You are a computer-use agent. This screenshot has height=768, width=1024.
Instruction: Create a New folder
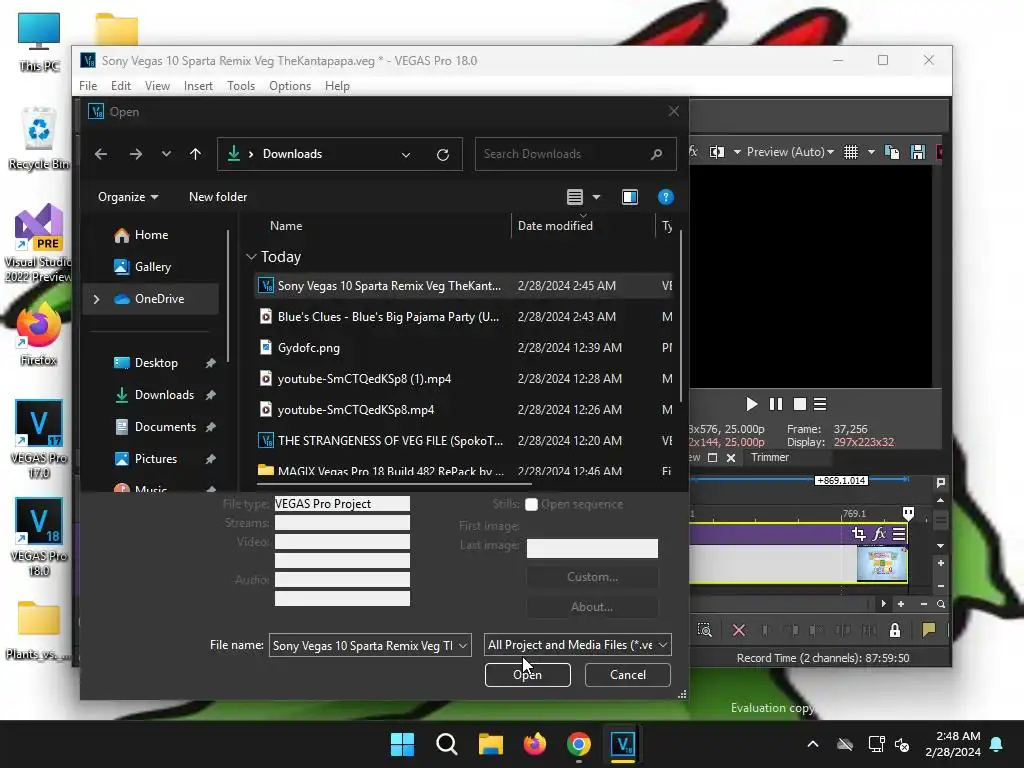pyautogui.click(x=218, y=197)
